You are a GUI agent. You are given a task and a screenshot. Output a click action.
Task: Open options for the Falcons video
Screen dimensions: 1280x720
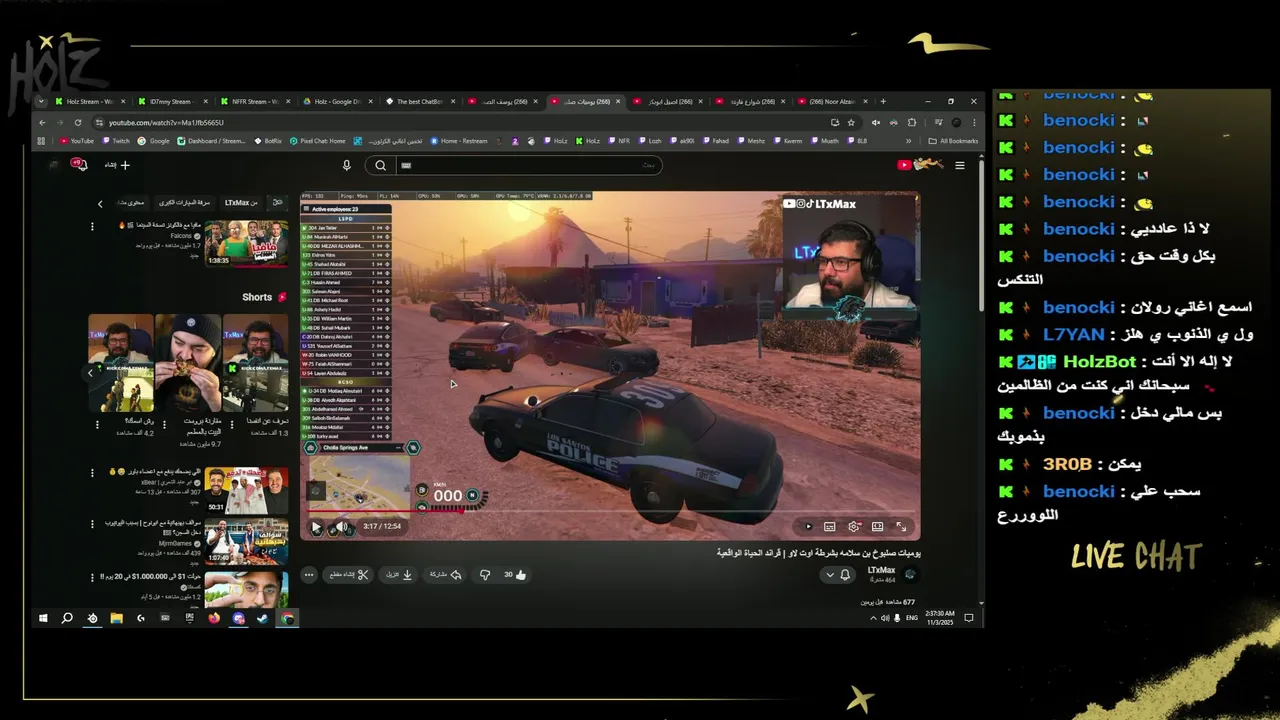[92, 227]
